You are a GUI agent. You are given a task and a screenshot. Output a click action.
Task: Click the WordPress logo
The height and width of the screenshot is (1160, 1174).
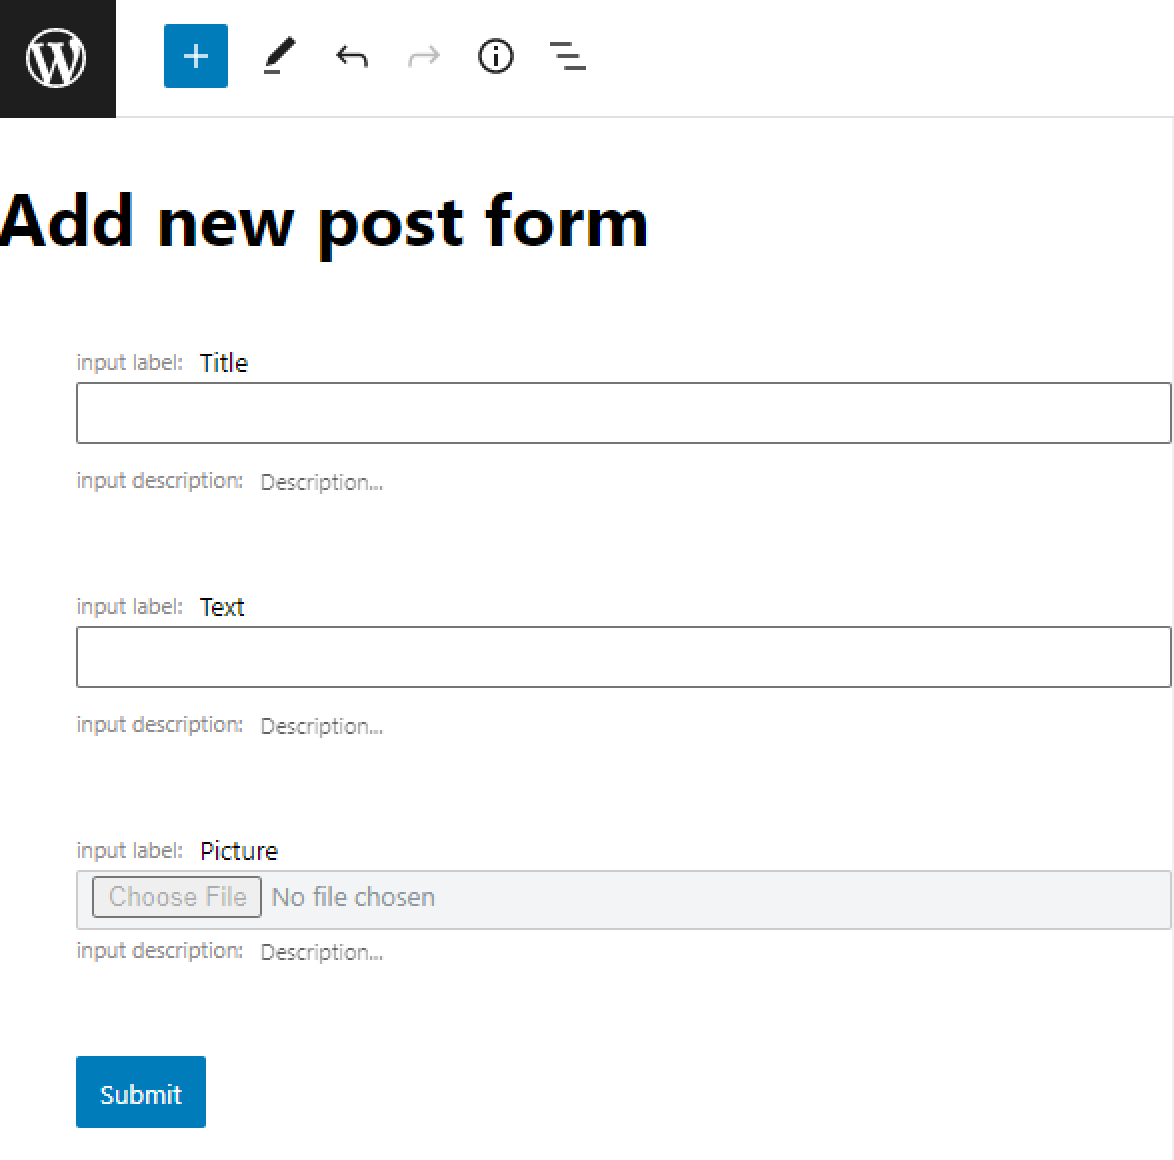(x=57, y=57)
